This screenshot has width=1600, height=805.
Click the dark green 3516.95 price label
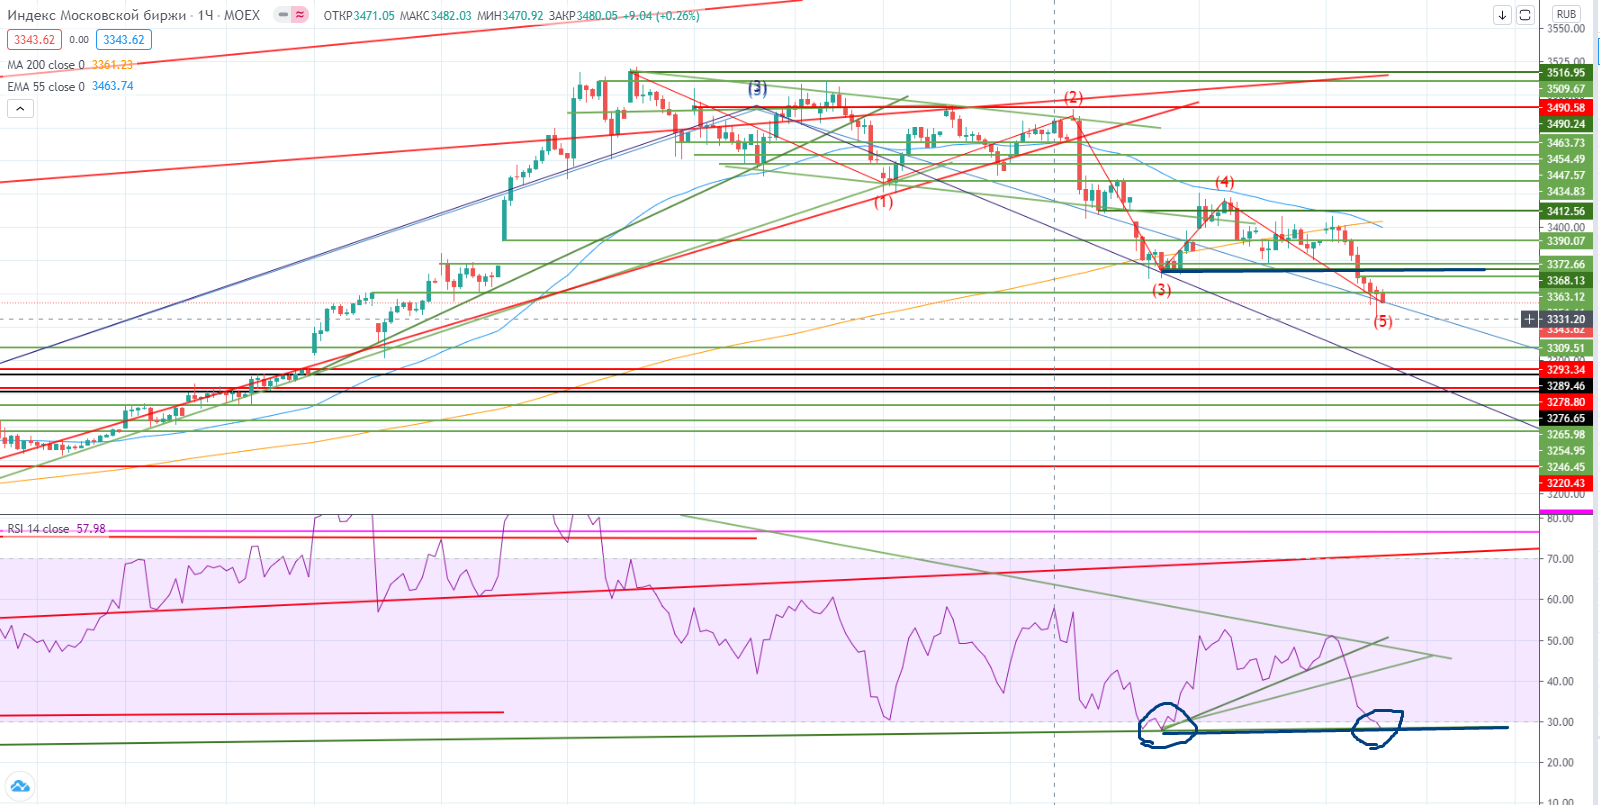(x=1566, y=73)
